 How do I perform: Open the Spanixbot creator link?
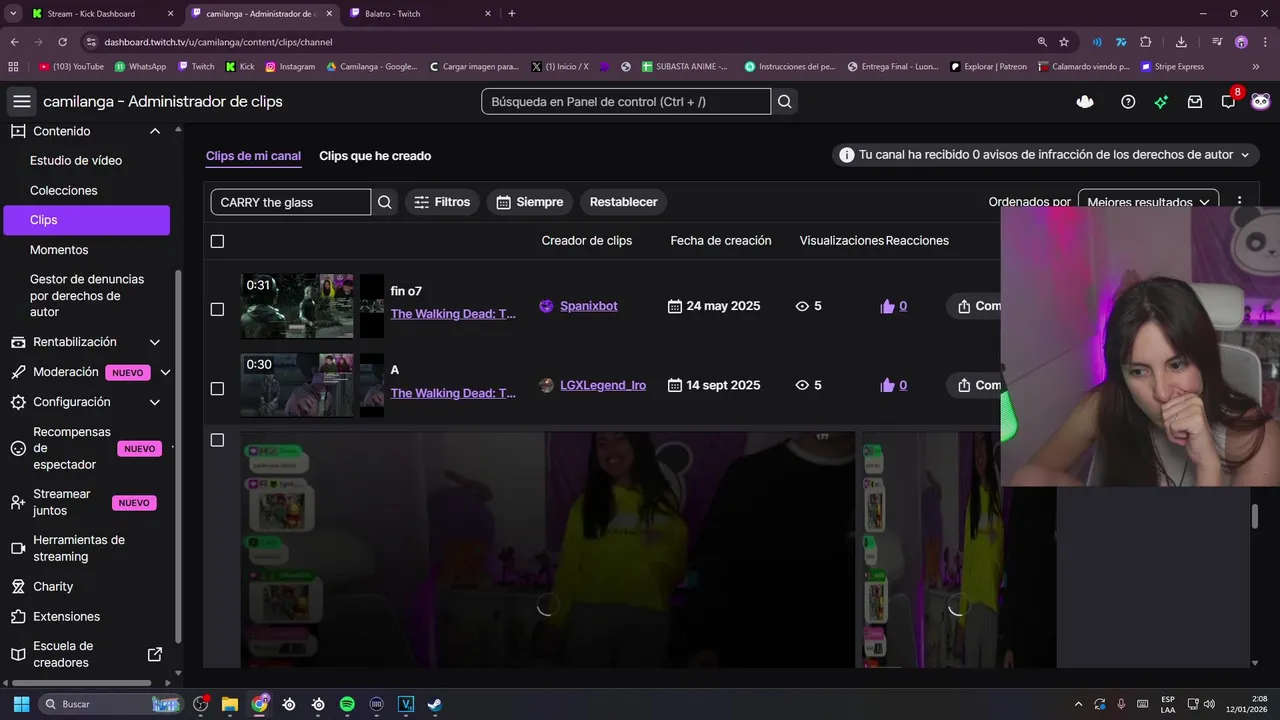click(589, 306)
